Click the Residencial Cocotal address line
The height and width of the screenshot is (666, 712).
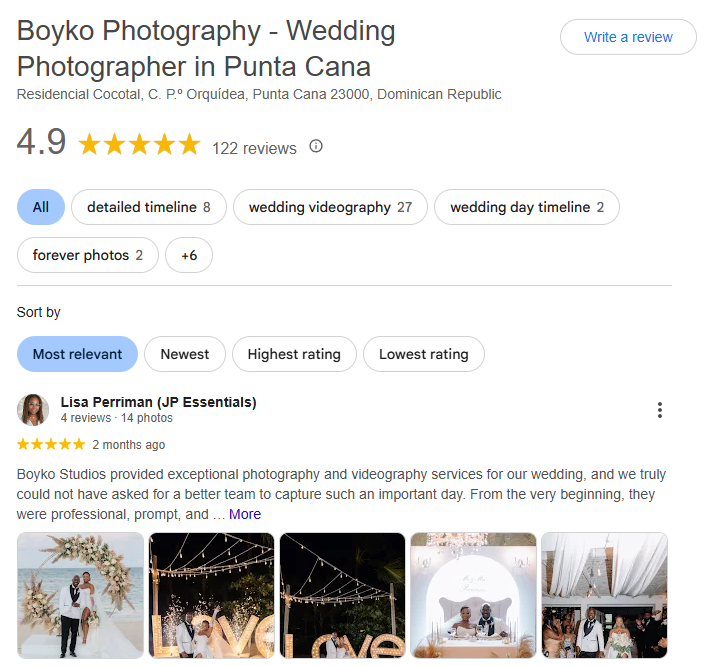click(x=259, y=94)
